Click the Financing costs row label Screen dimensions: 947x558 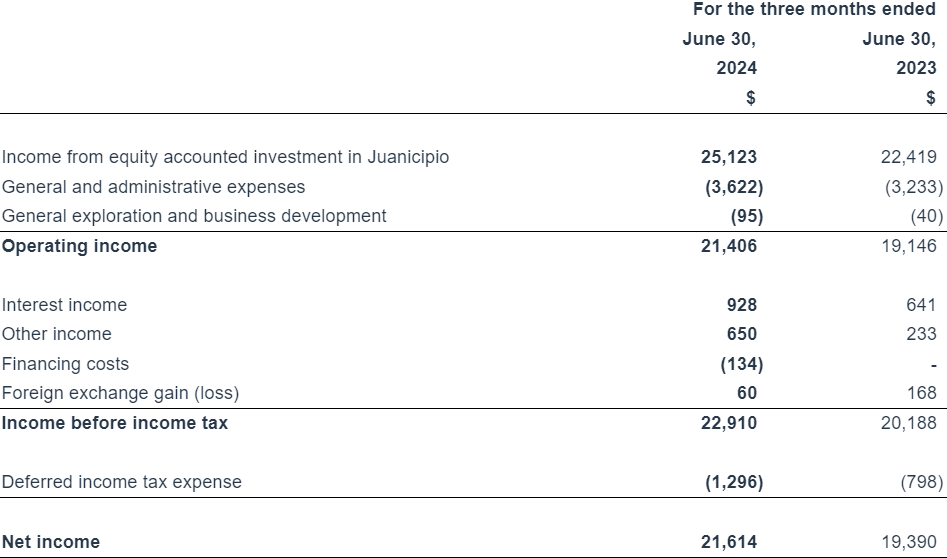65,364
